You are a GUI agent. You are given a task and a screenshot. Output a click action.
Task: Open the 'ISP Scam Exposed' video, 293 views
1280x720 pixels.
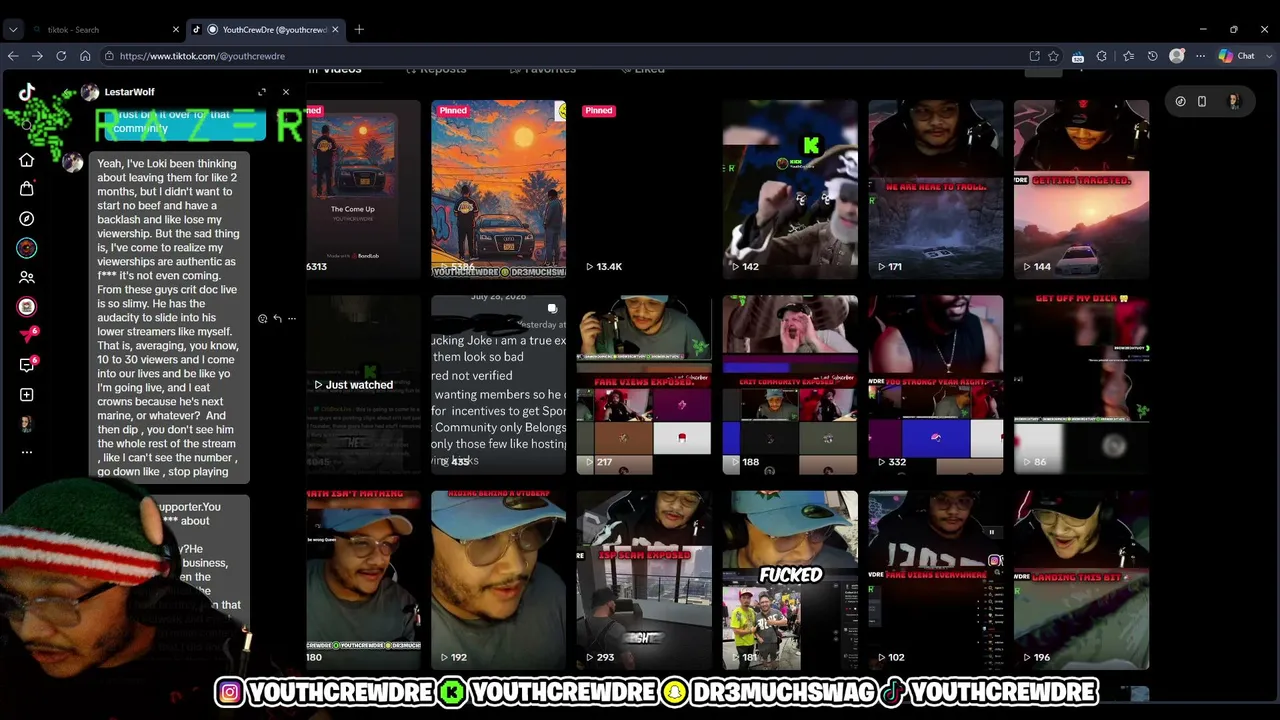click(644, 579)
